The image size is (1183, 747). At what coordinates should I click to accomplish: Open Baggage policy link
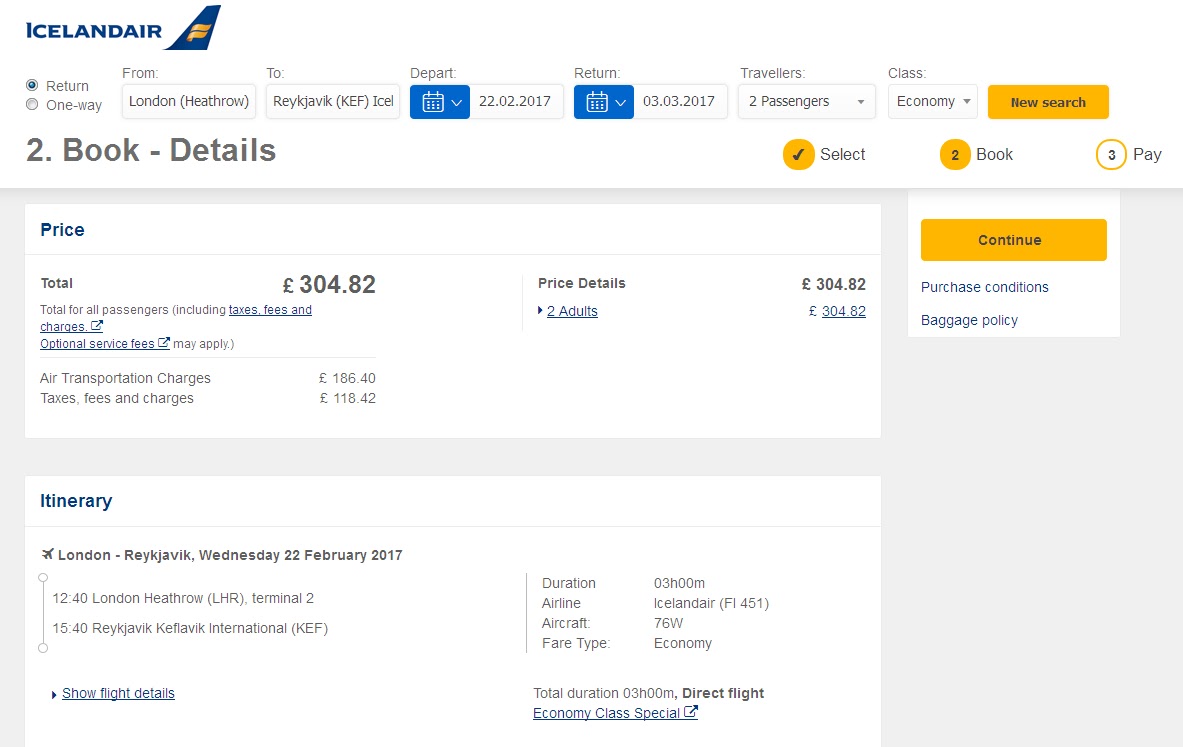click(x=969, y=320)
